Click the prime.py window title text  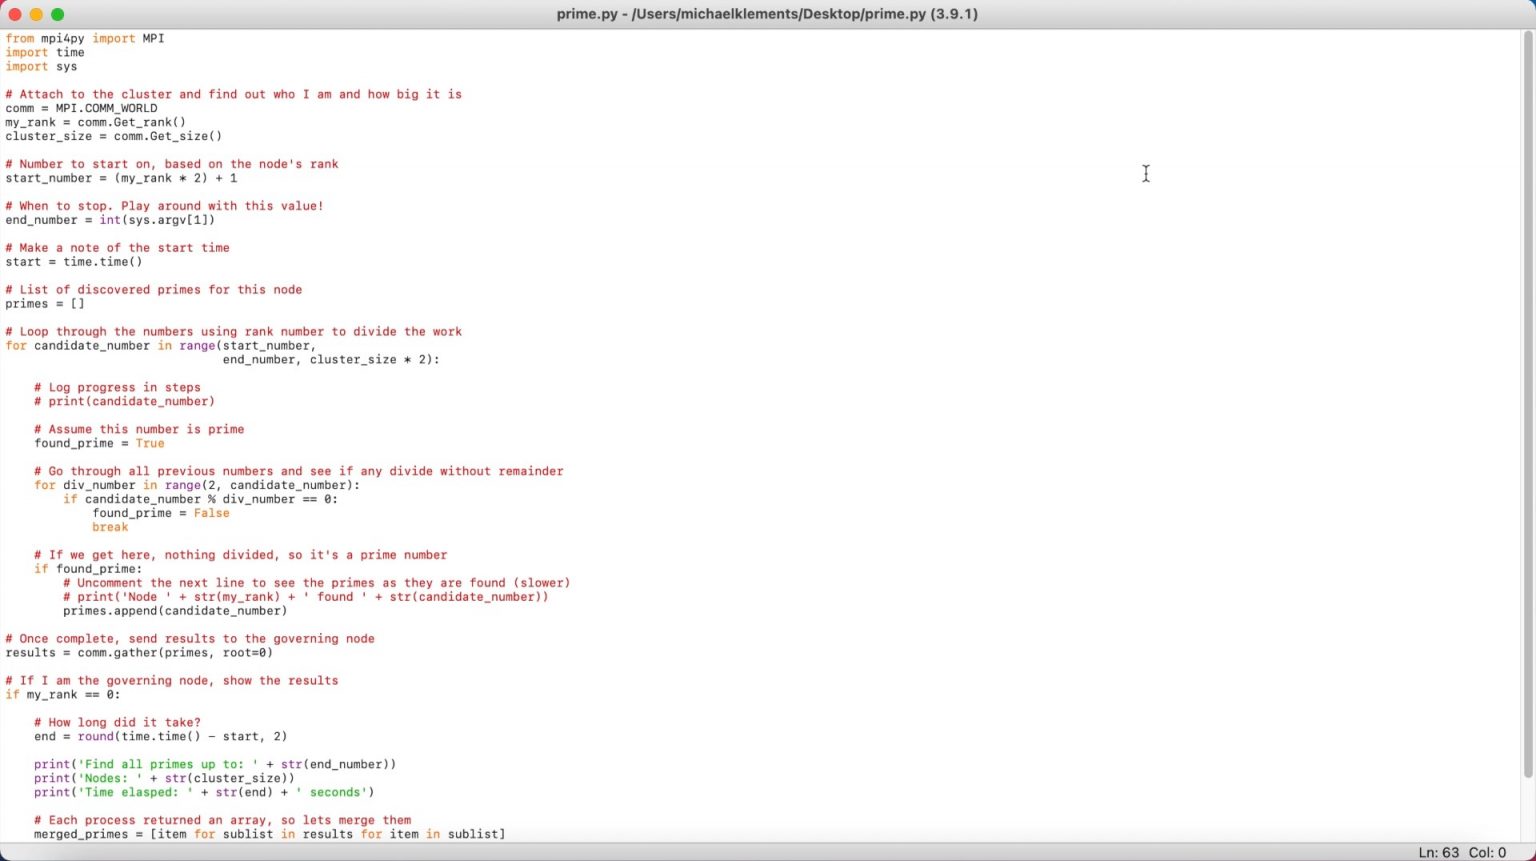pos(767,14)
